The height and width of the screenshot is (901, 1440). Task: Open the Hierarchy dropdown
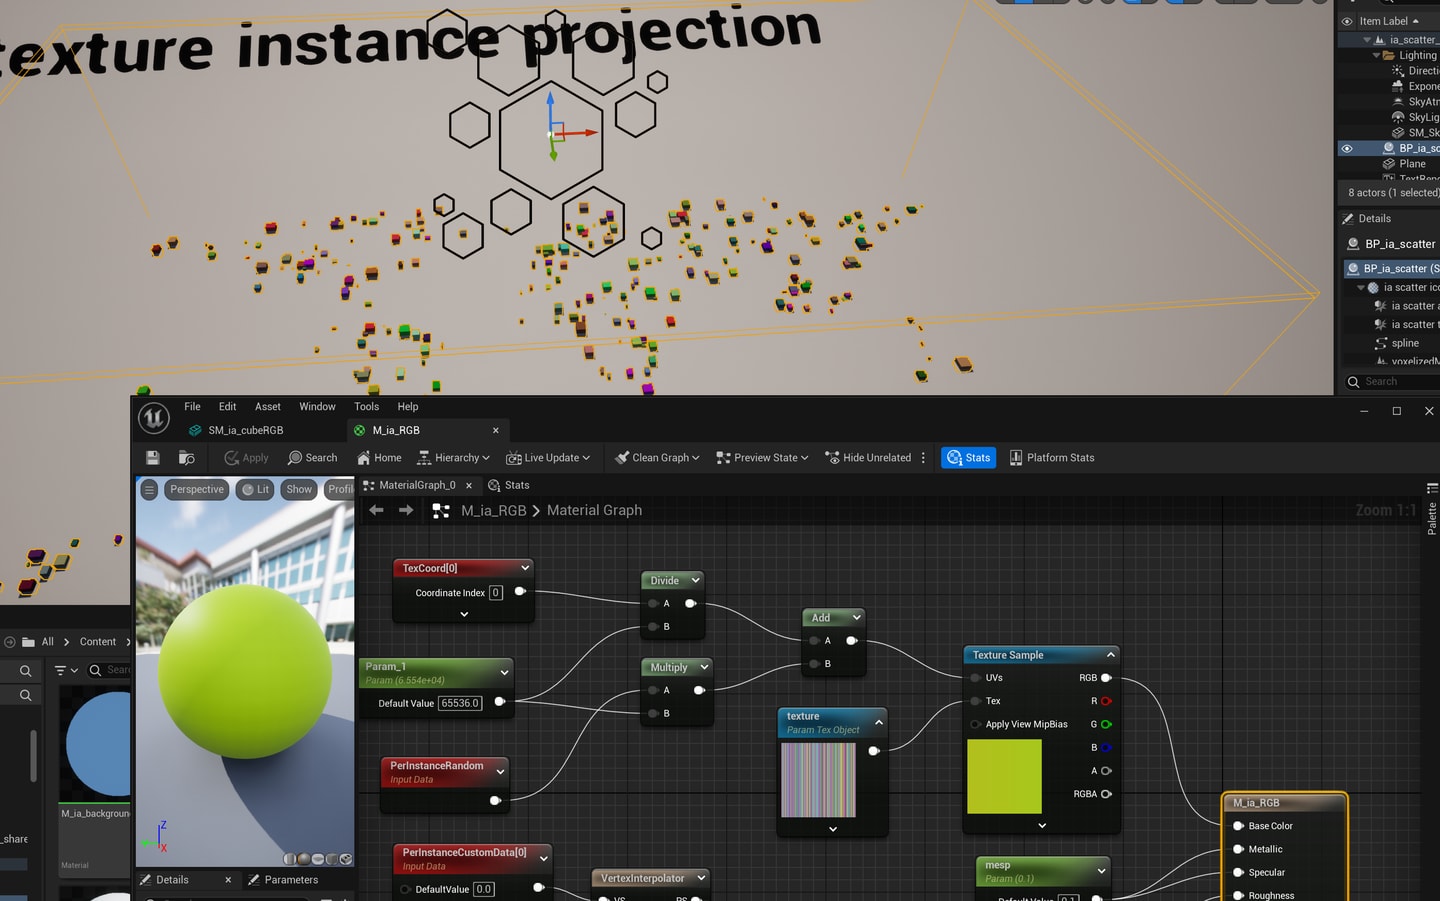[x=453, y=458]
